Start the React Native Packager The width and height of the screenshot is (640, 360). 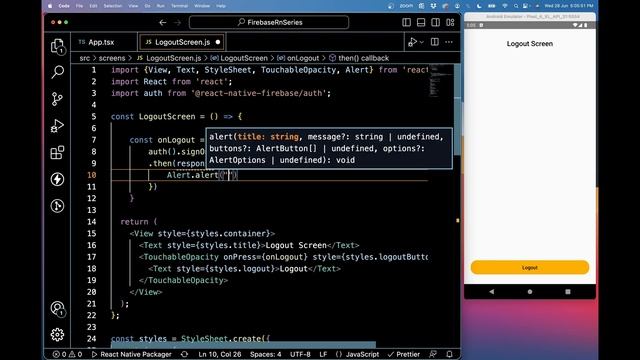click(x=131, y=354)
